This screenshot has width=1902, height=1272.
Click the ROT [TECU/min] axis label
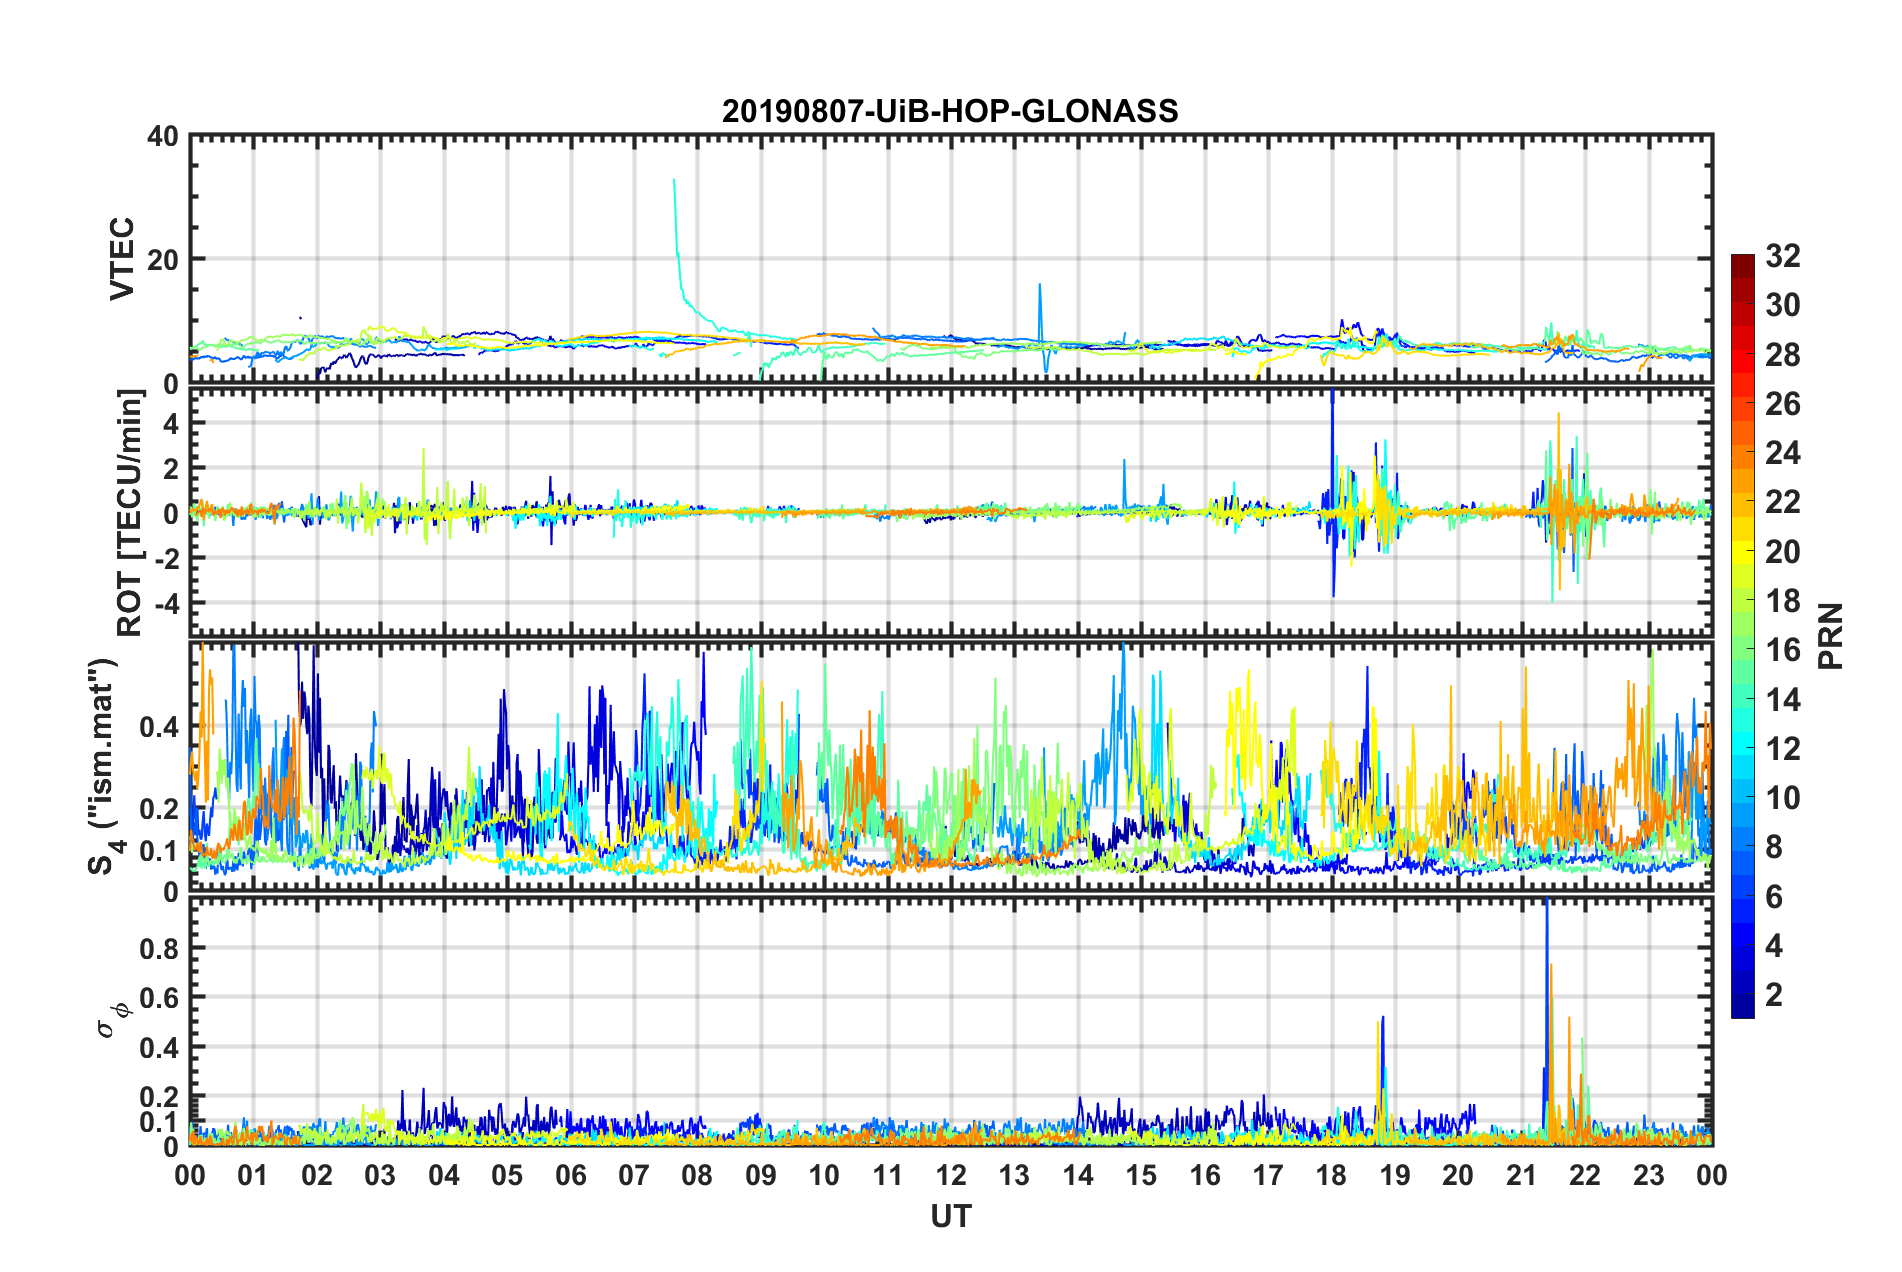[x=130, y=513]
